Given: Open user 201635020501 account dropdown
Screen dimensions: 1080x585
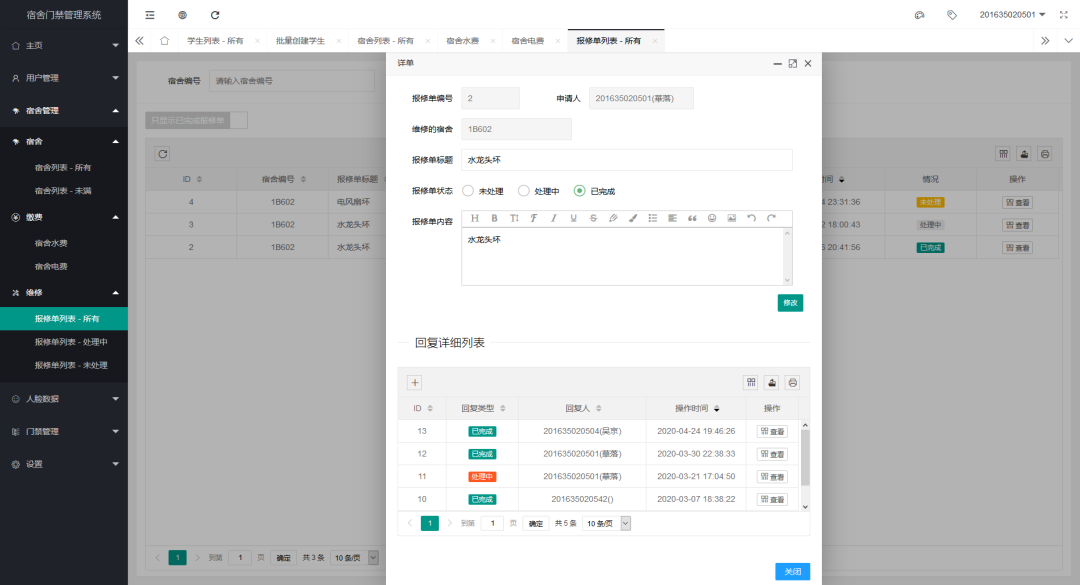Looking at the screenshot, I should (1012, 14).
